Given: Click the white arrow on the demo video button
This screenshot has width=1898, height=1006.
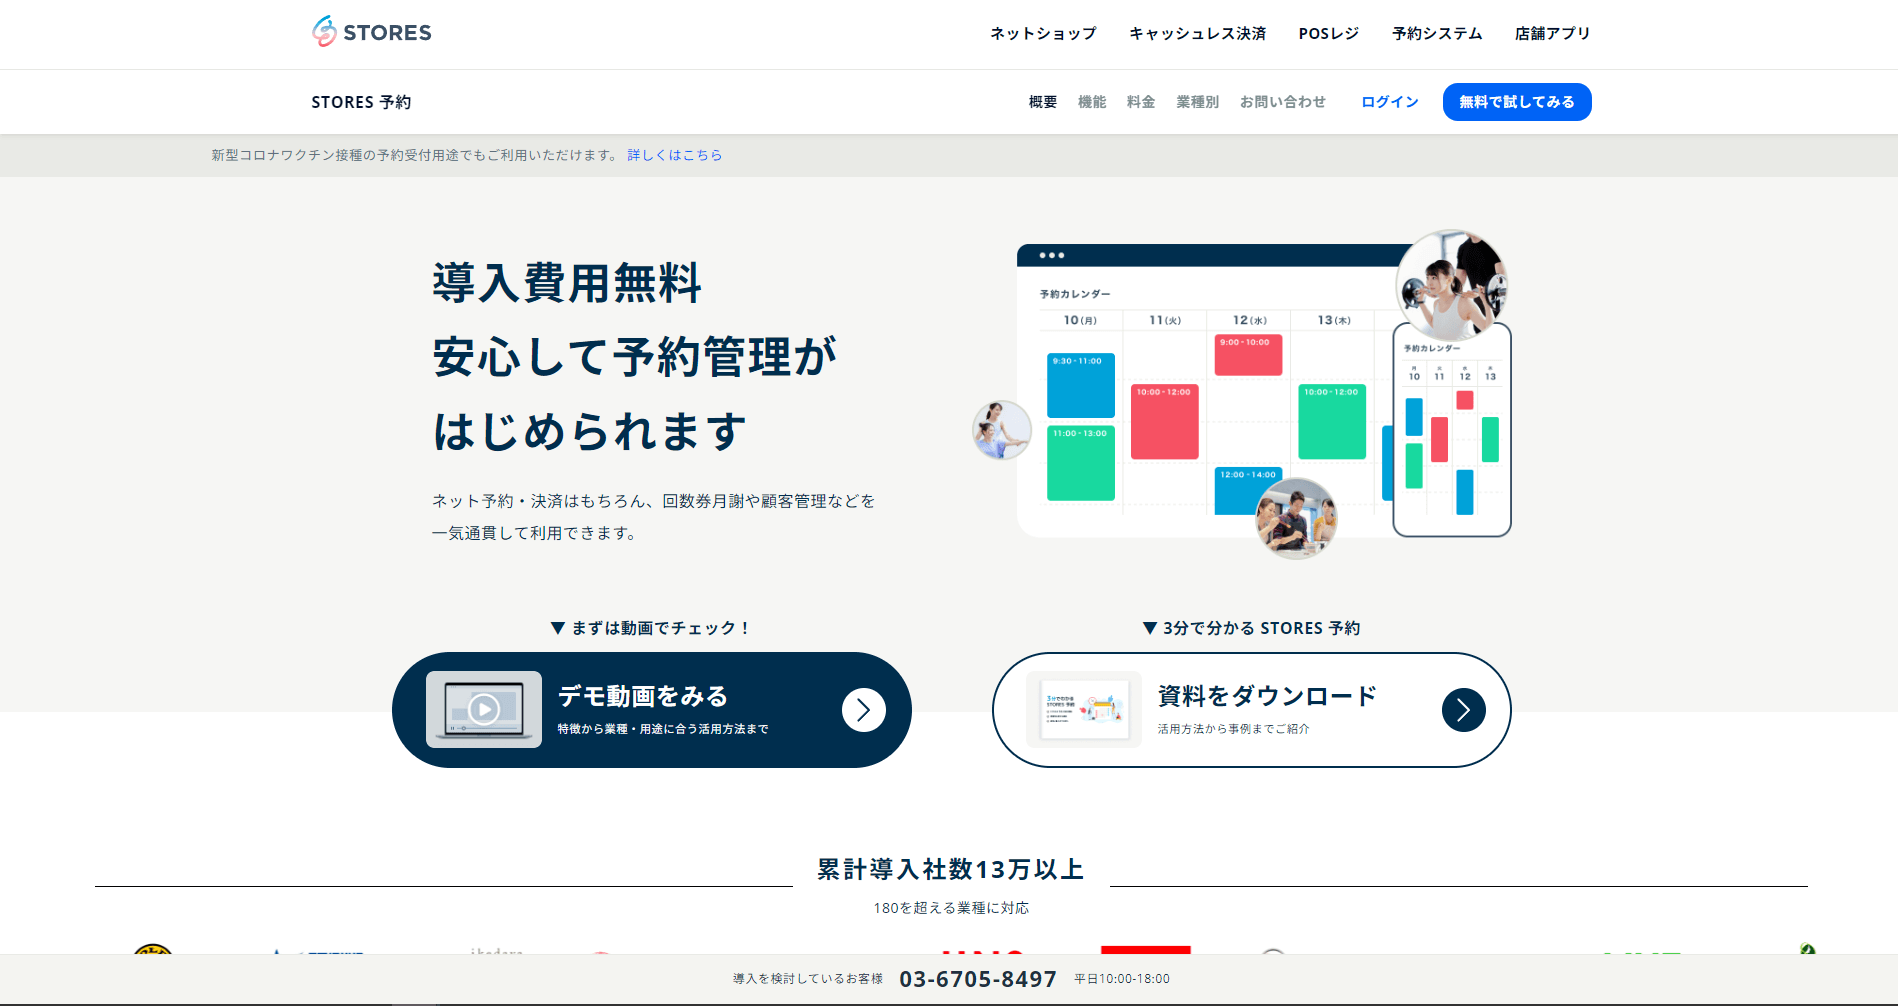Looking at the screenshot, I should (x=864, y=710).
